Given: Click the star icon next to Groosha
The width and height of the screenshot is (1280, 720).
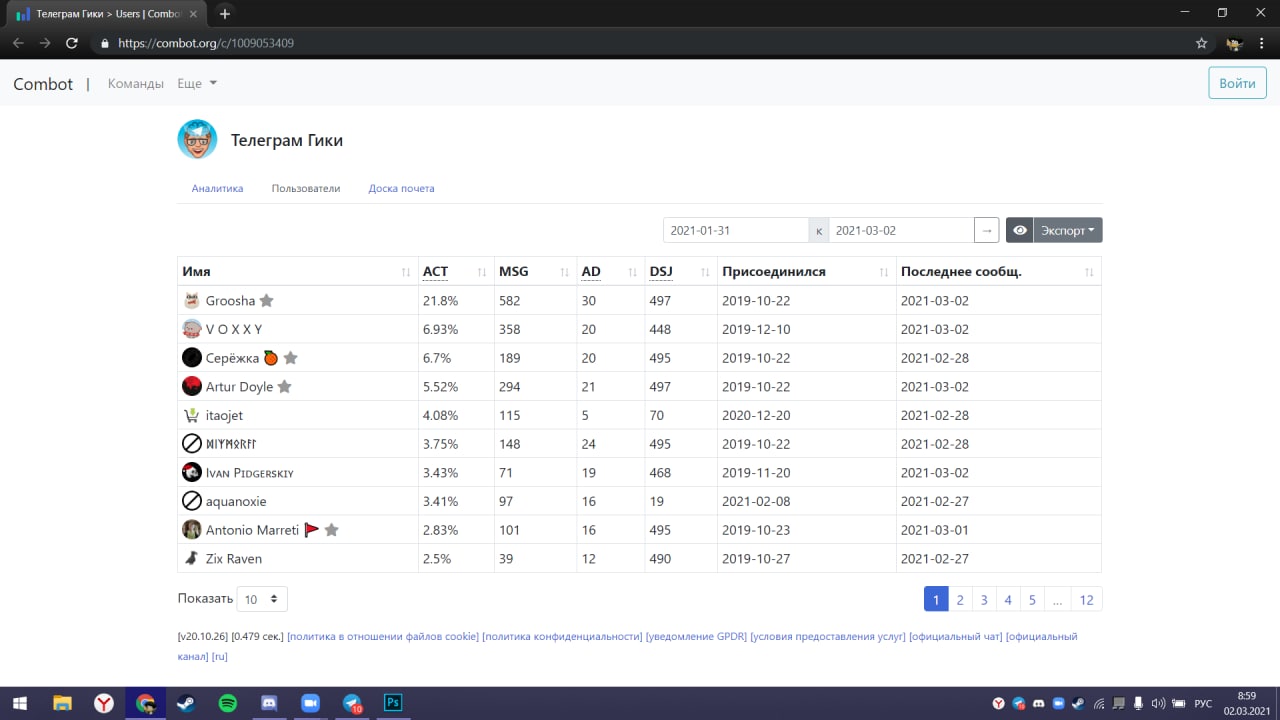Looking at the screenshot, I should point(266,300).
